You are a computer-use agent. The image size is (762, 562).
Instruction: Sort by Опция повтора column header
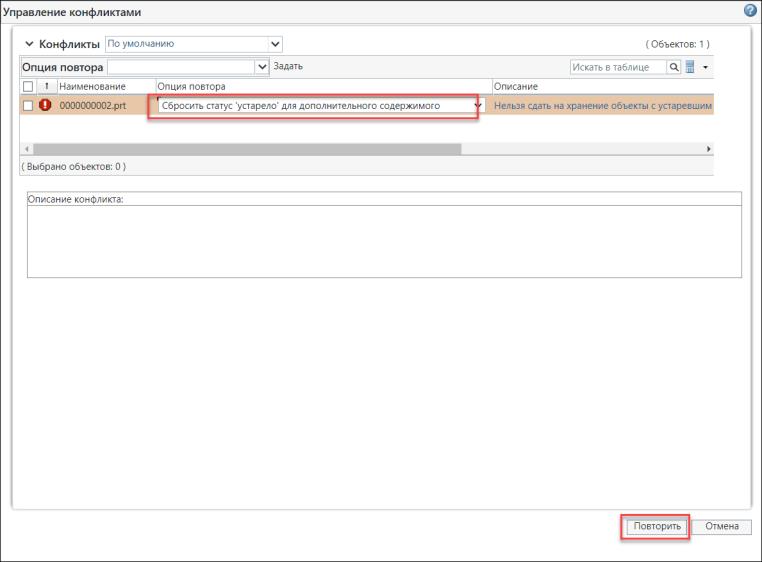pos(191,87)
